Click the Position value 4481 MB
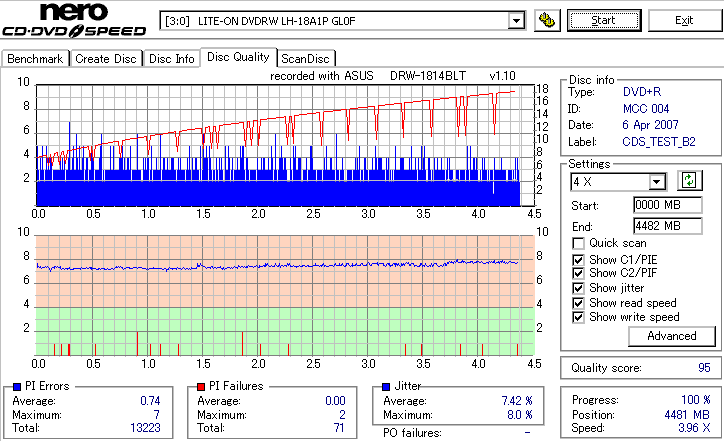 (x=687, y=415)
